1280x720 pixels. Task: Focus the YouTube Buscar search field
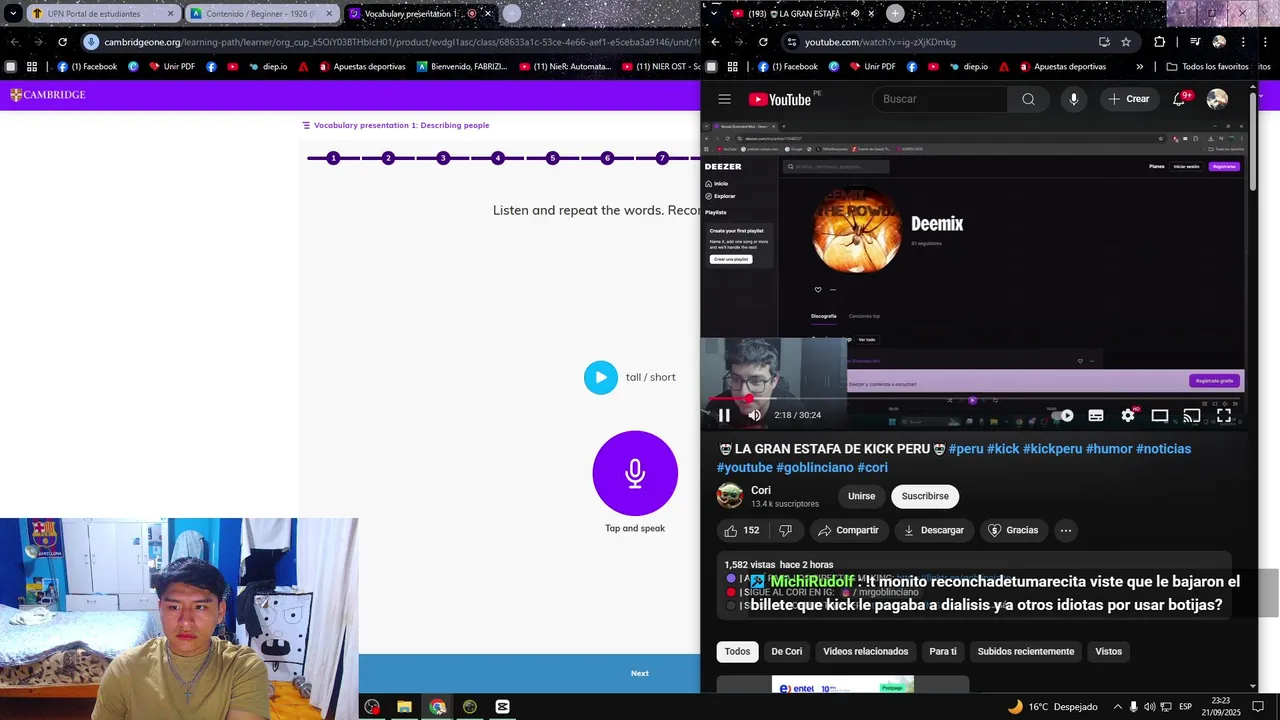pos(940,99)
